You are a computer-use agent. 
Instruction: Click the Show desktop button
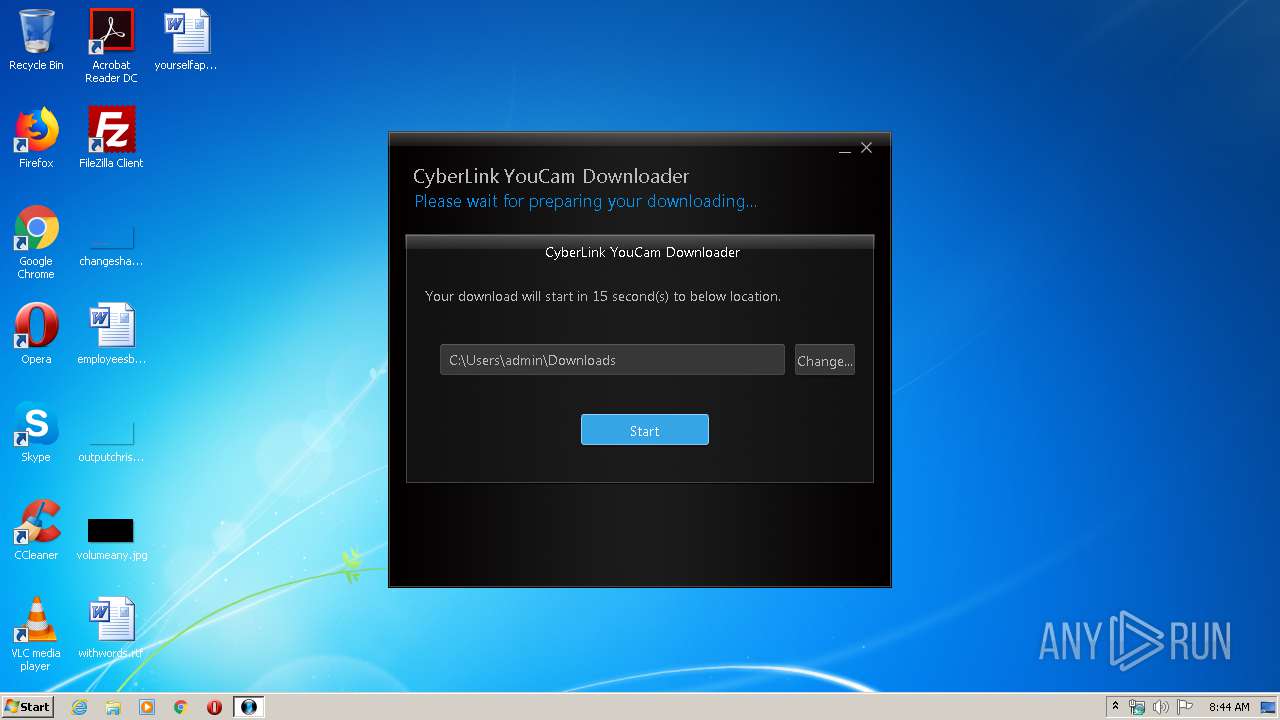(1270, 707)
